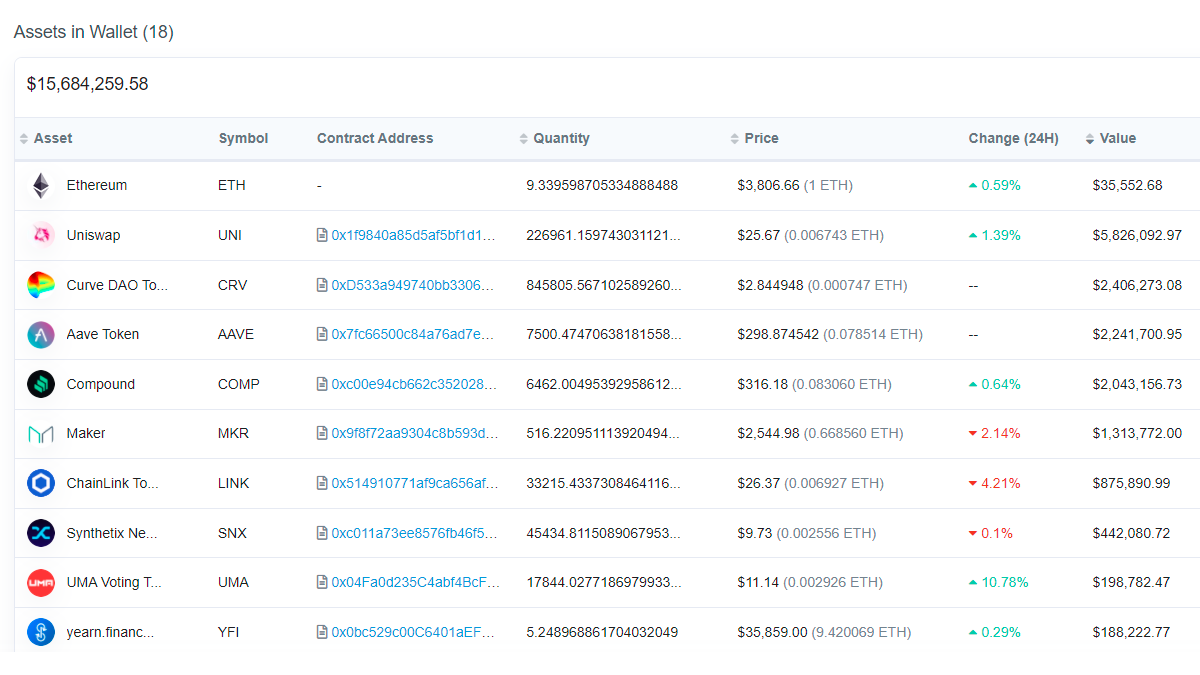
Task: Click the Contract Address column header
Action: (x=375, y=138)
